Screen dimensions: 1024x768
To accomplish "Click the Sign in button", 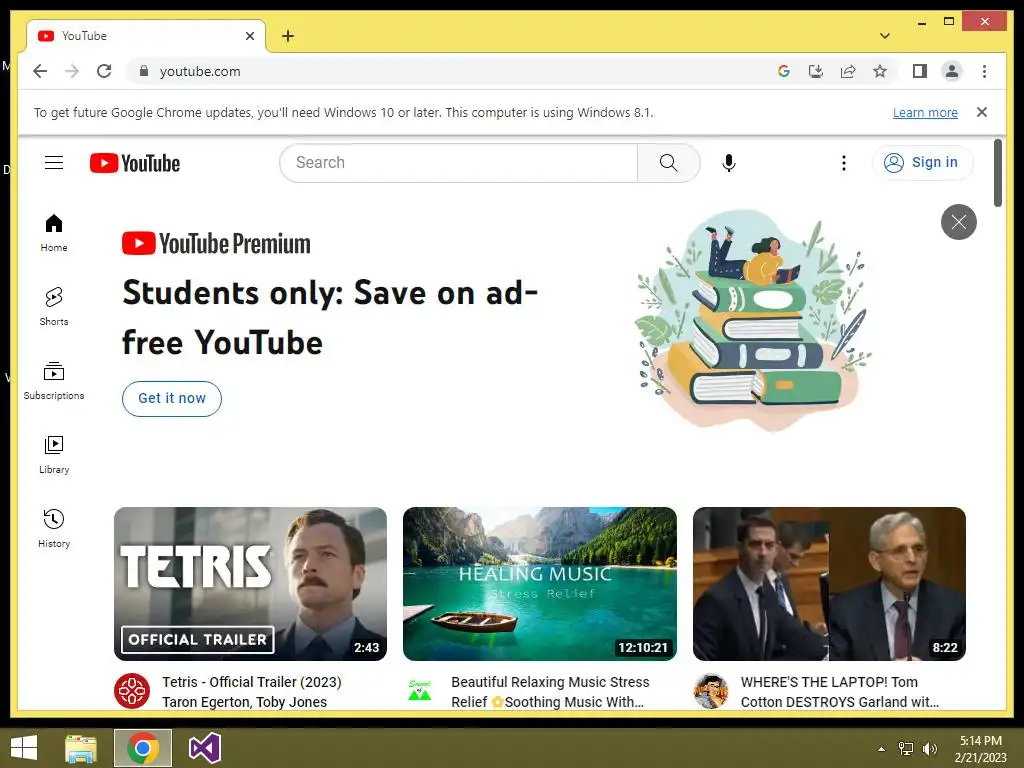I will click(x=922, y=163).
